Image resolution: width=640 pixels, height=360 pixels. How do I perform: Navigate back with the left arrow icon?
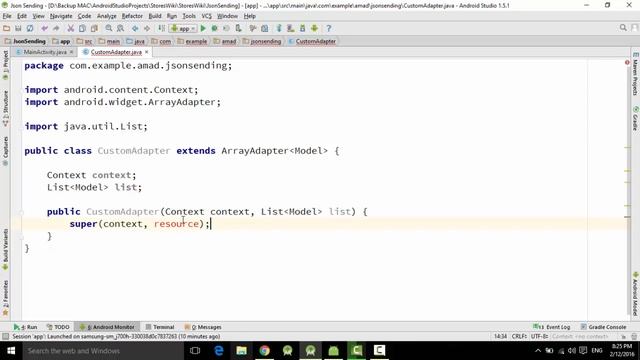(x=135, y=28)
